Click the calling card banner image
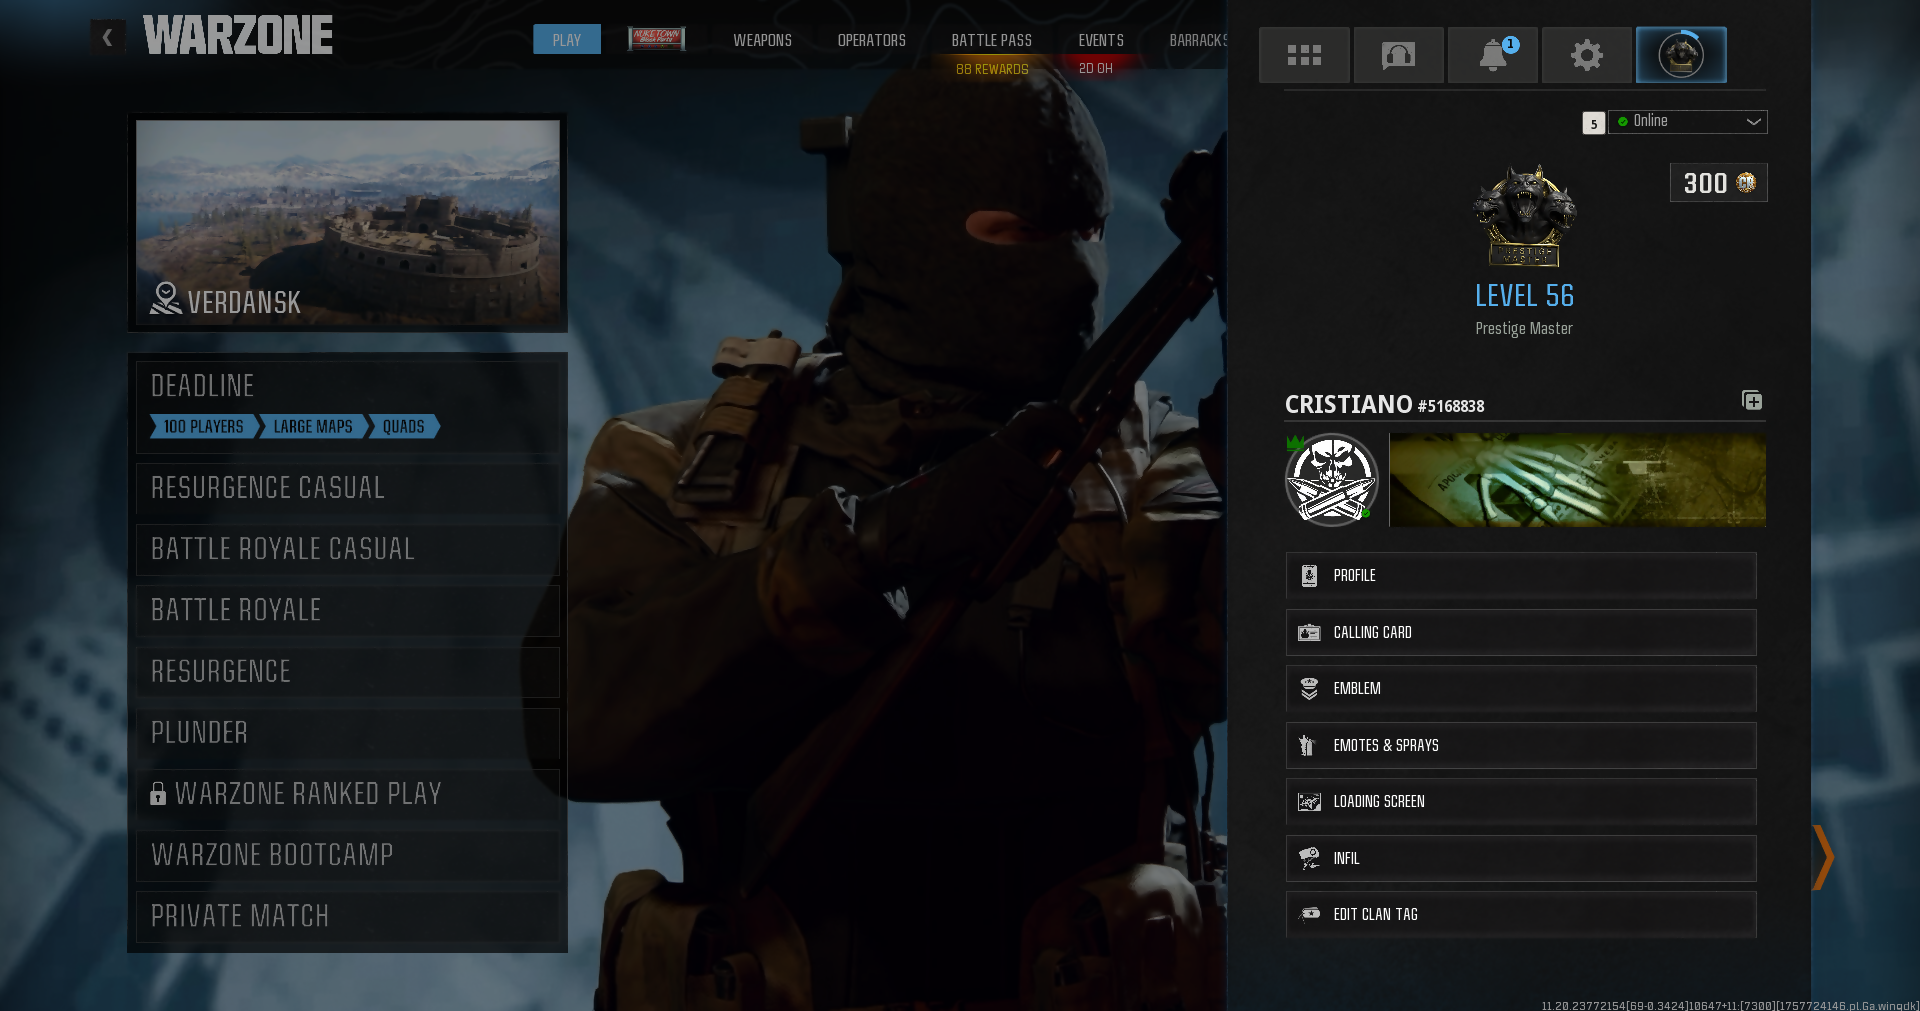 (x=1577, y=480)
